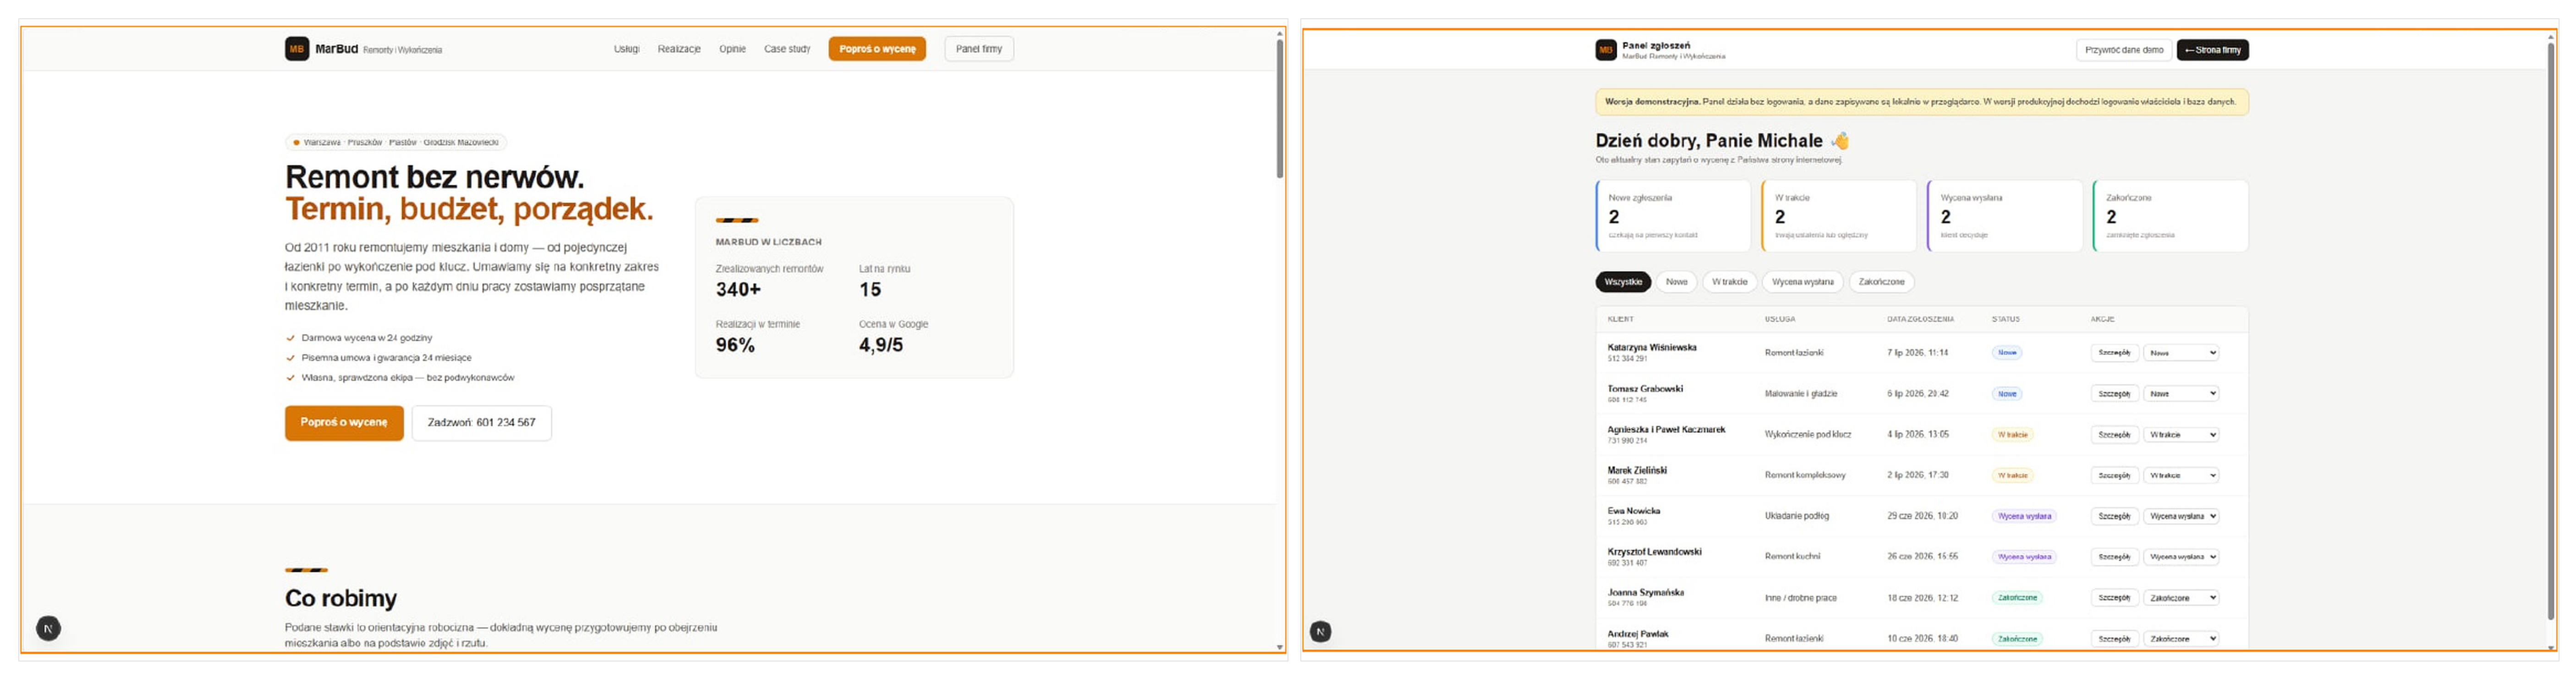Select the Zakończone filter tab
2576x678 pixels.
pos(1882,282)
